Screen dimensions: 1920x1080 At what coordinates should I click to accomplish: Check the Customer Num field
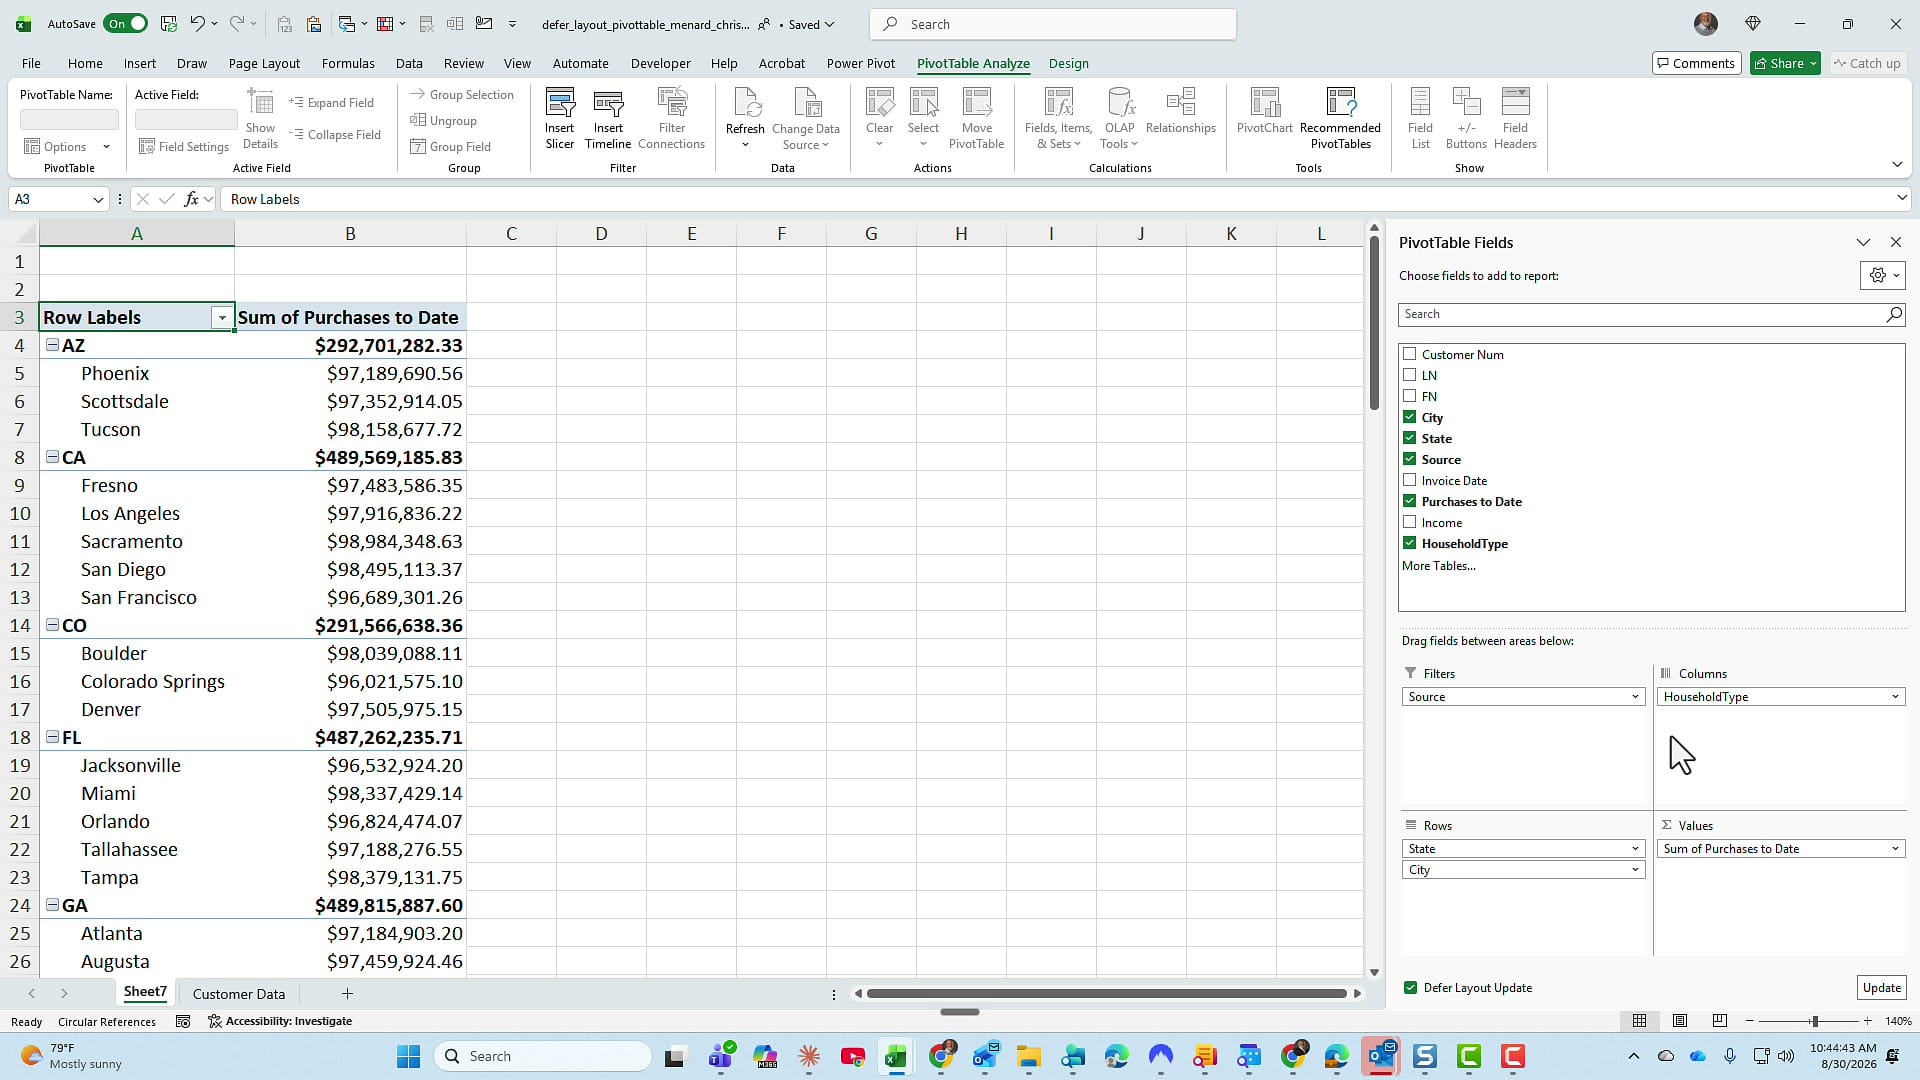[1409, 354]
